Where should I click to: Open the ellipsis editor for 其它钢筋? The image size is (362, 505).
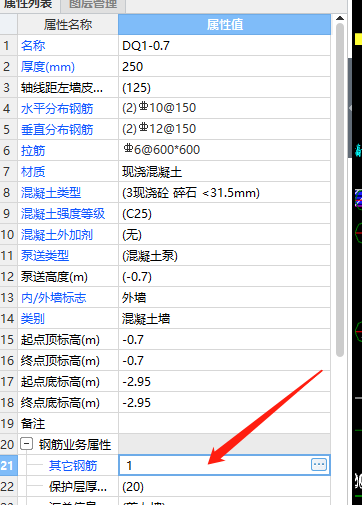pos(319,464)
